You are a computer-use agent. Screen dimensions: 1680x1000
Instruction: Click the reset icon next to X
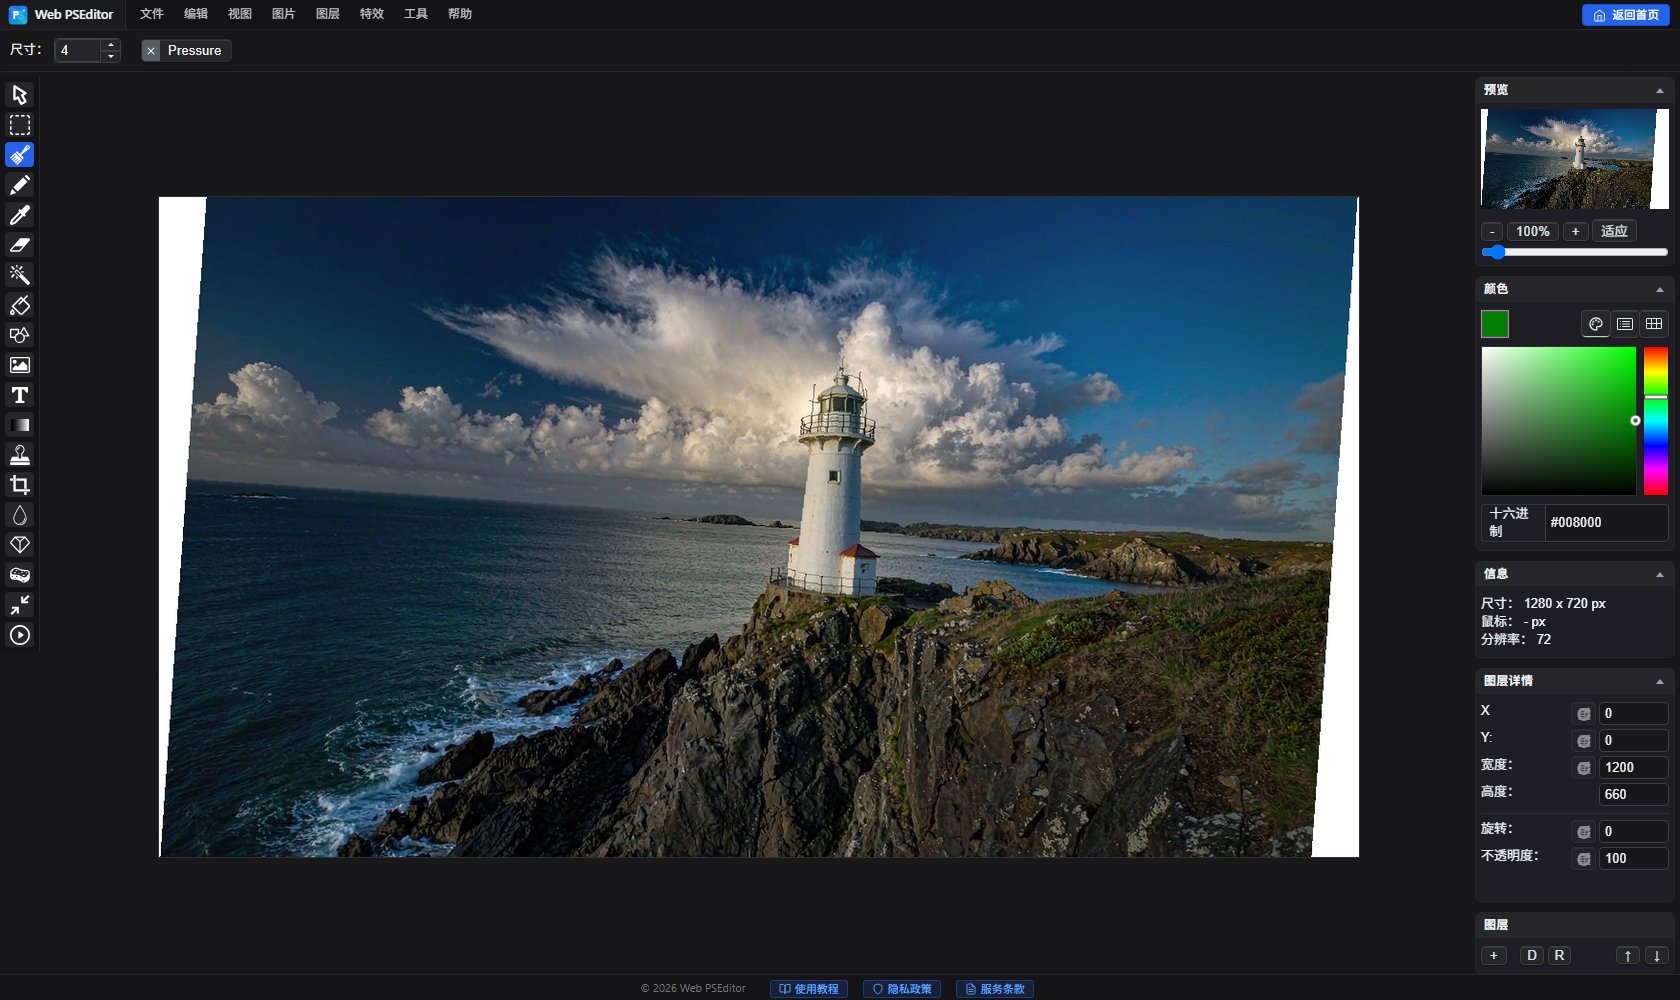1584,714
